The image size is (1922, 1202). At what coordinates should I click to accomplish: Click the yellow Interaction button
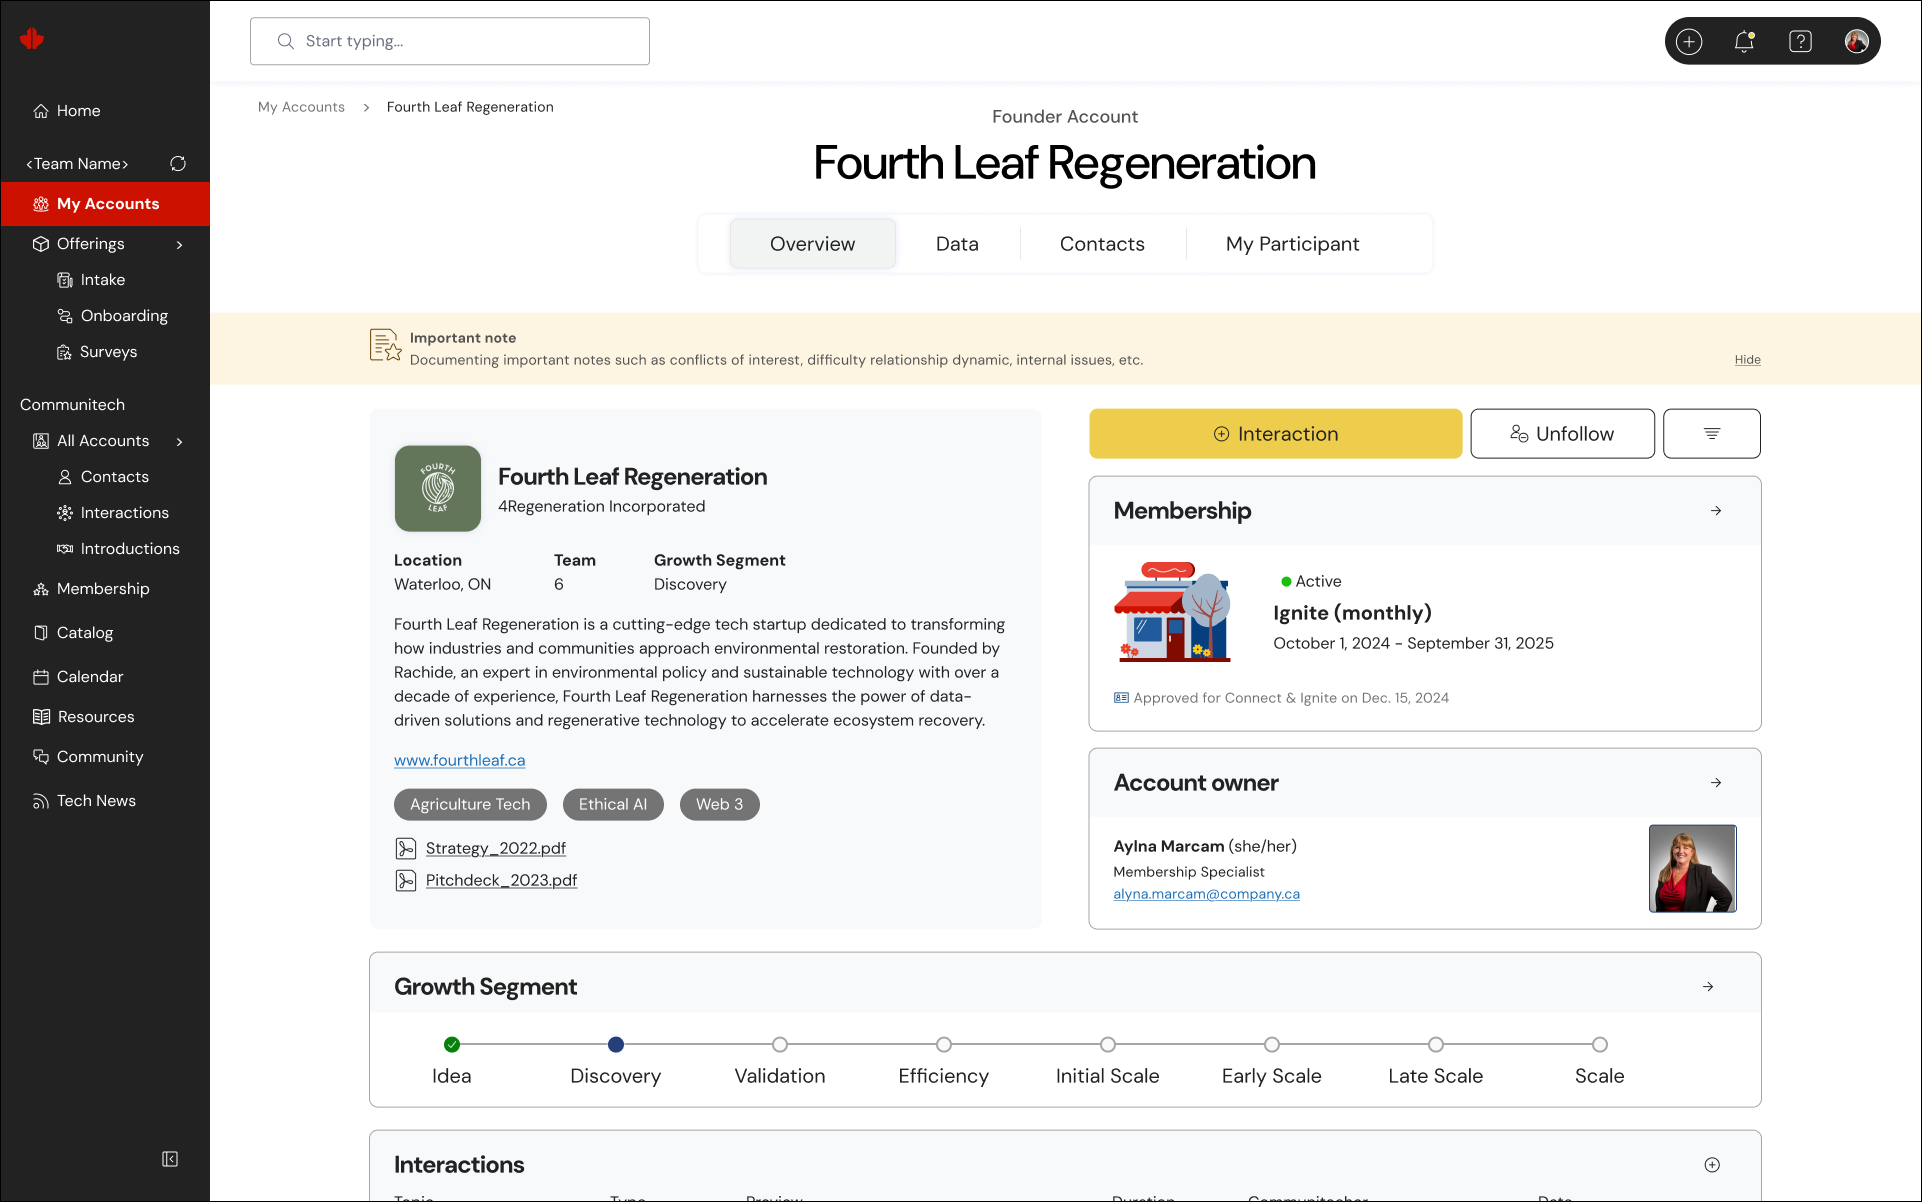(x=1275, y=434)
